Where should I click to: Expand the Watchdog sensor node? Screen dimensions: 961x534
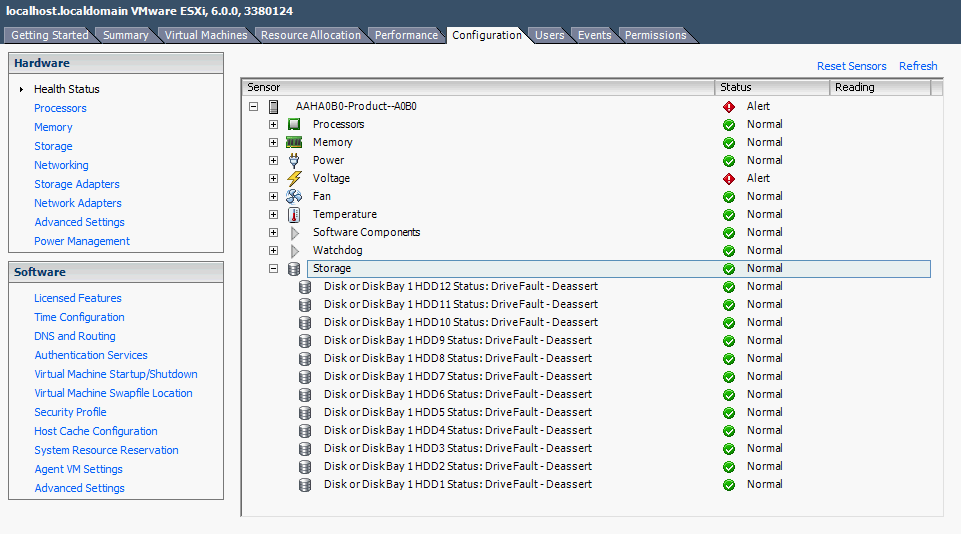point(273,251)
